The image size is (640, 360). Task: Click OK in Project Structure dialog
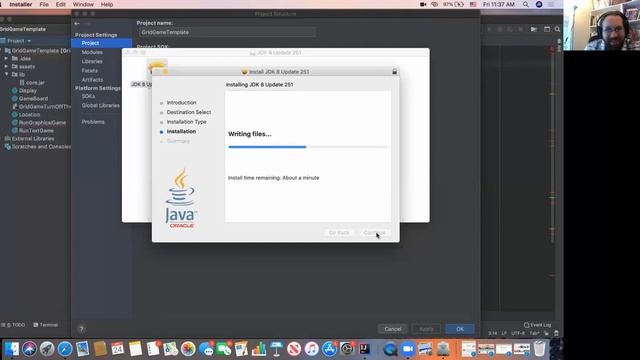tap(460, 329)
